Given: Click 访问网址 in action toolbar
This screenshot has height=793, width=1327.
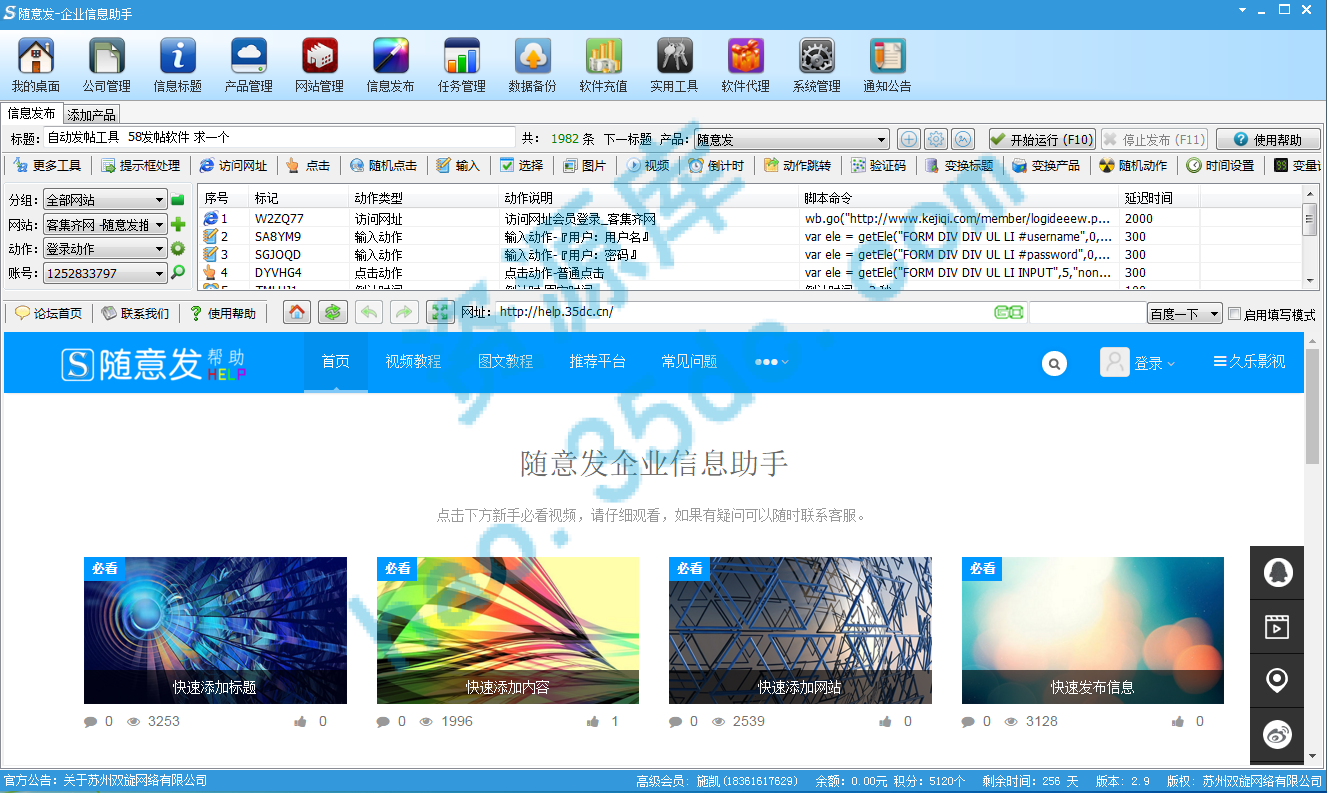Looking at the screenshot, I should pyautogui.click(x=233, y=165).
